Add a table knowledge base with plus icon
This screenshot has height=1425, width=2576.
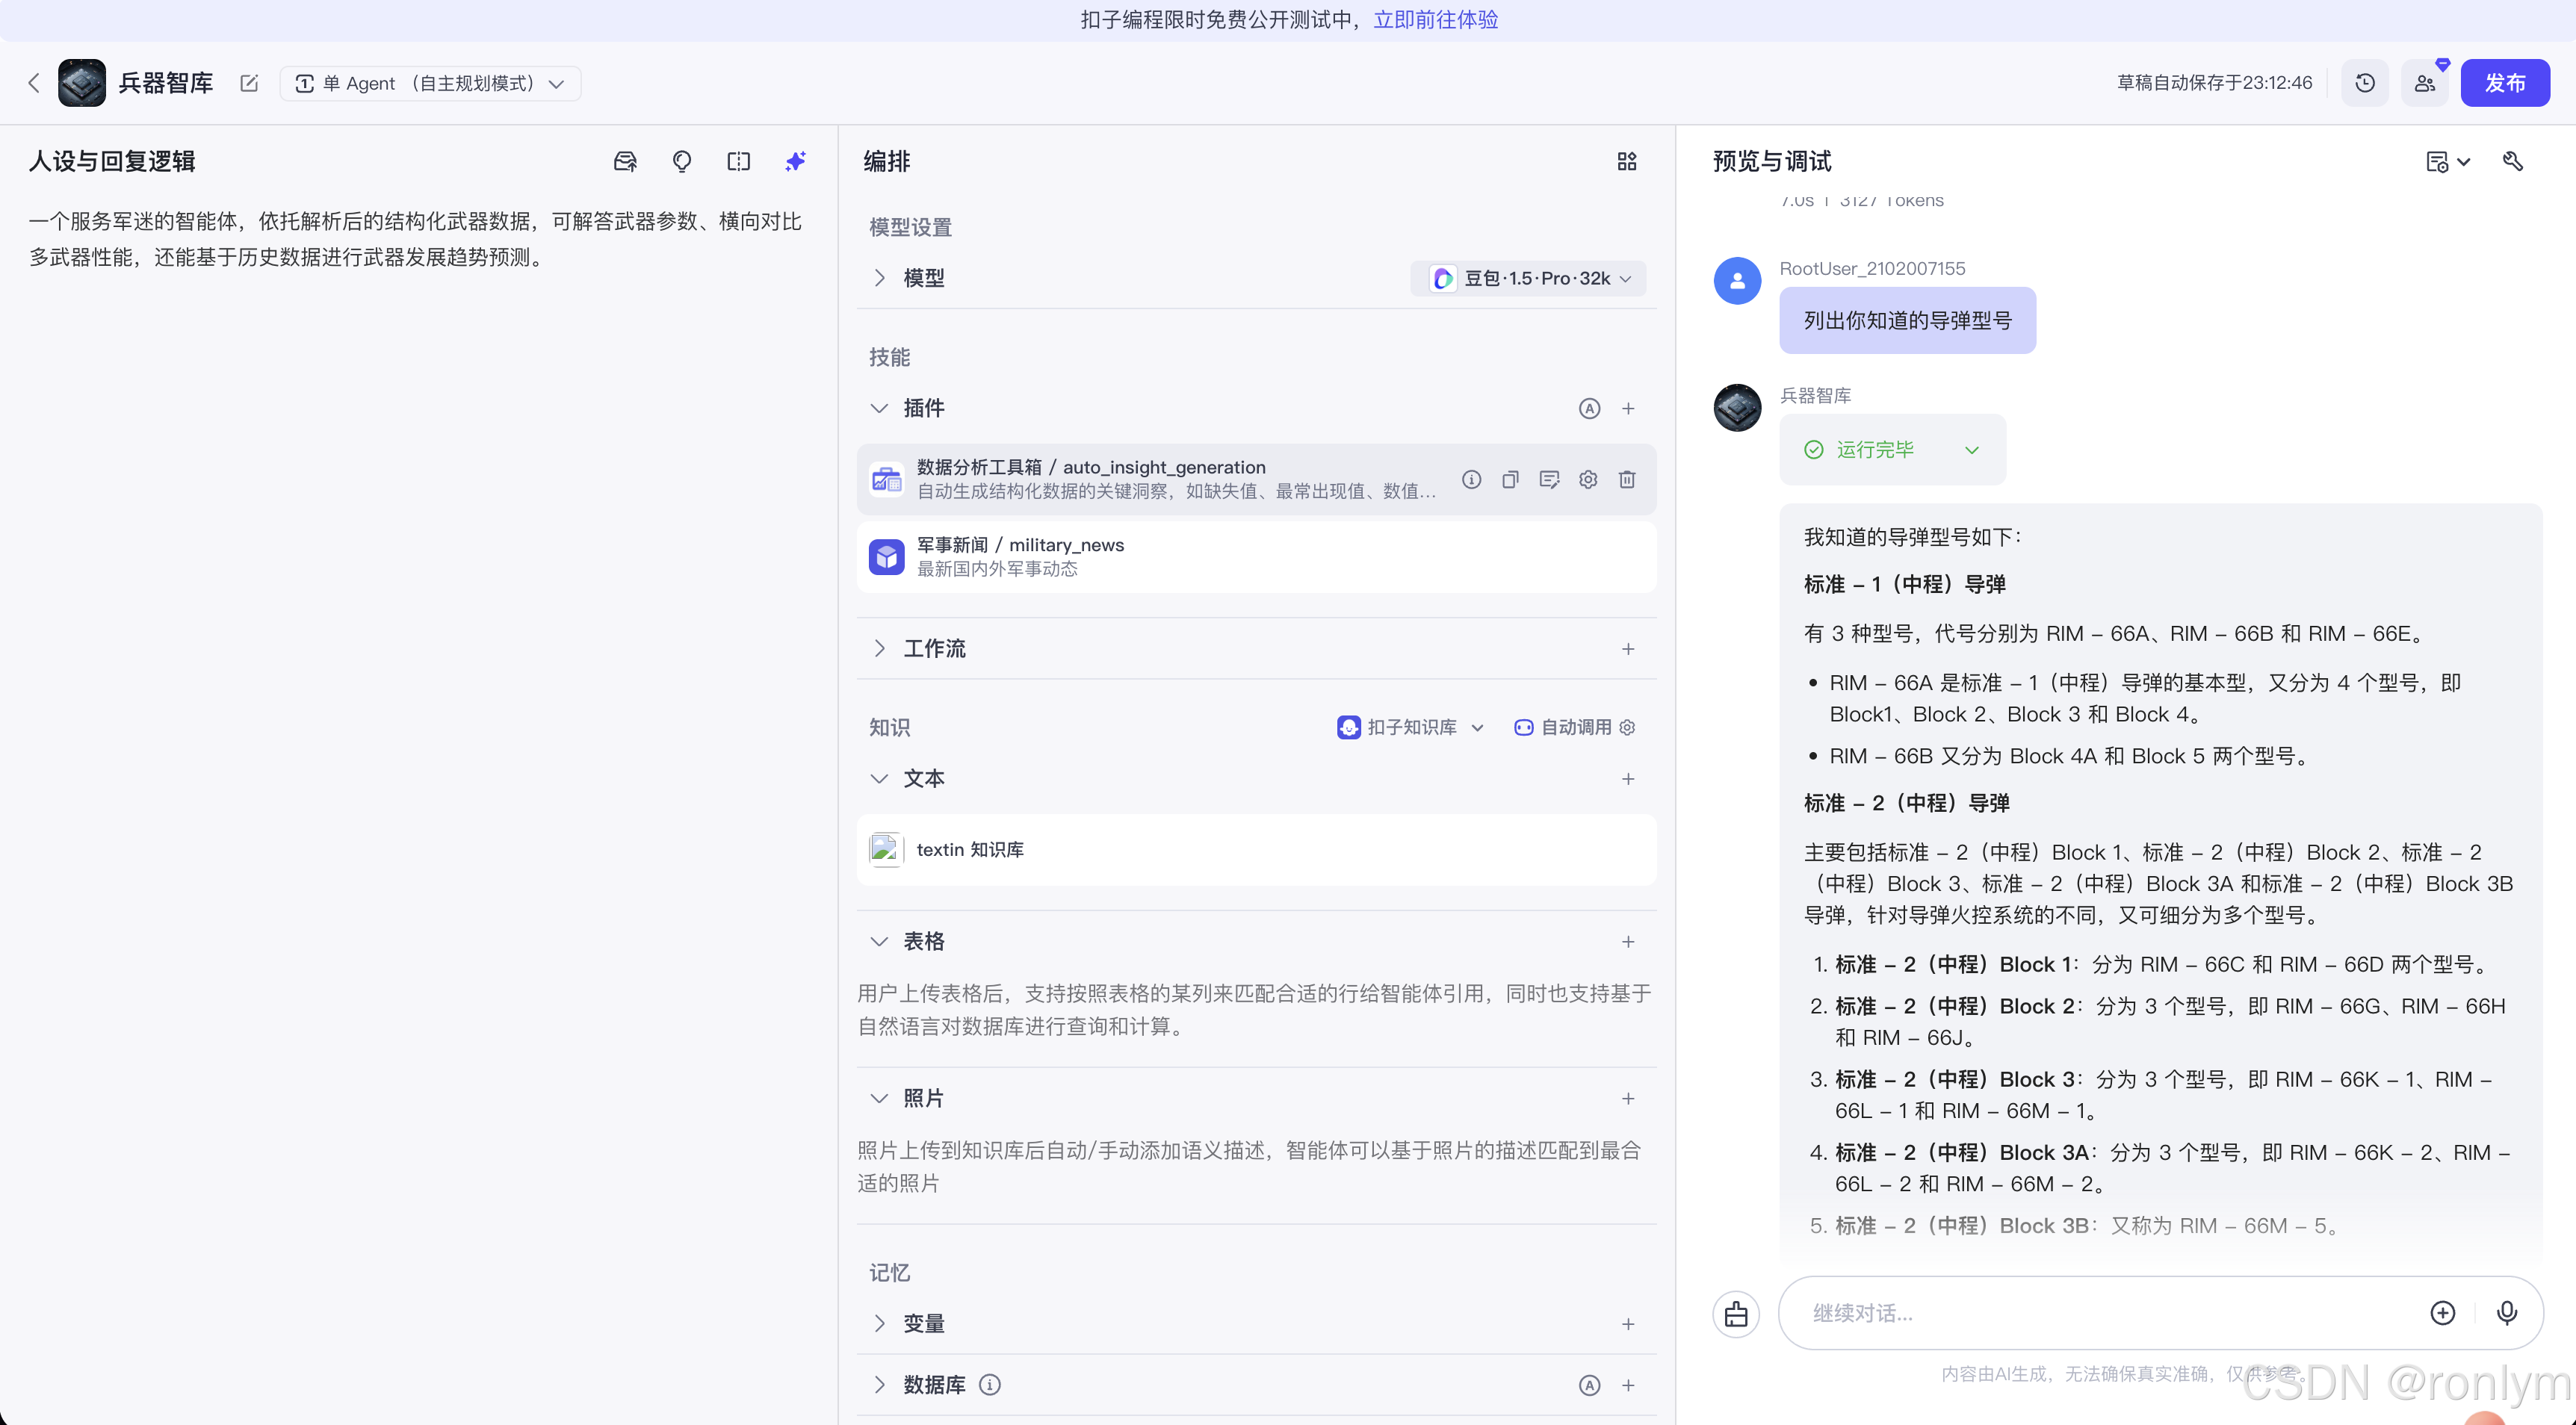(x=1628, y=942)
